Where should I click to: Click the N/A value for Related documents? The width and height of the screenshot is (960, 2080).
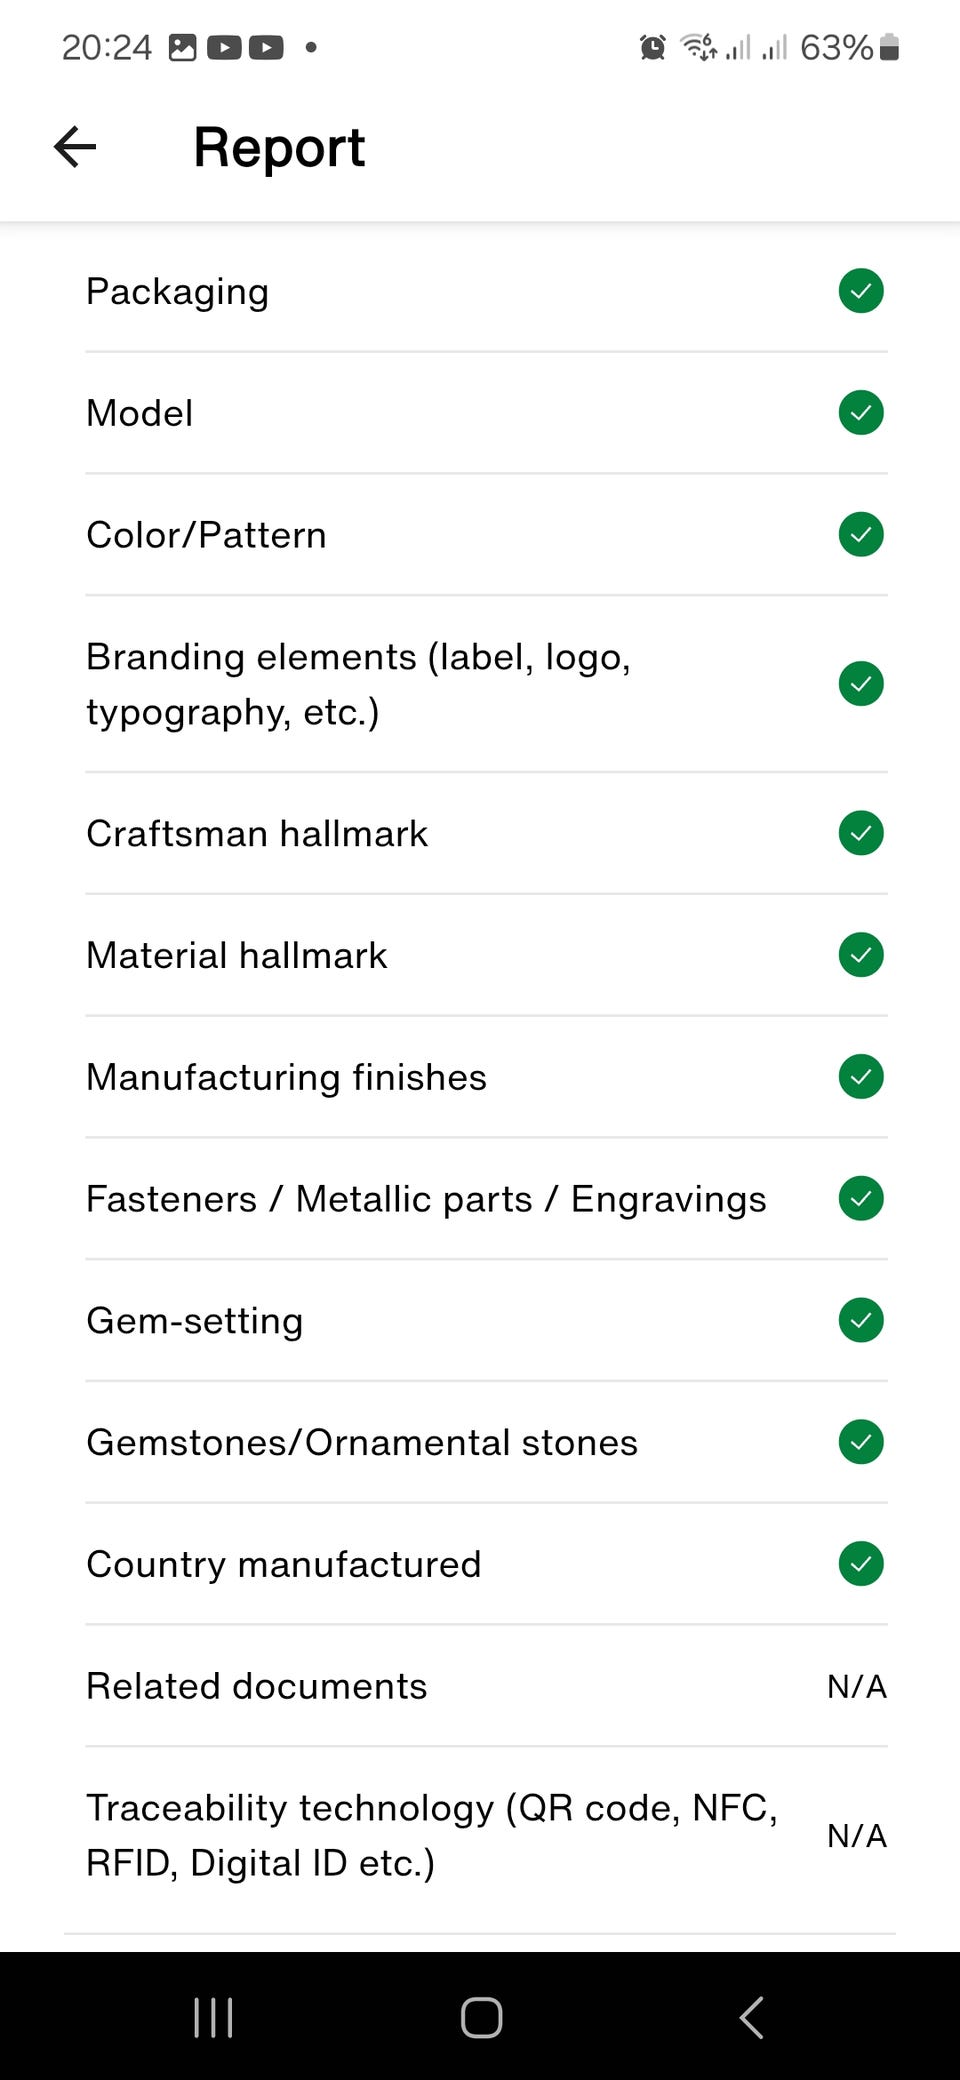(856, 1687)
